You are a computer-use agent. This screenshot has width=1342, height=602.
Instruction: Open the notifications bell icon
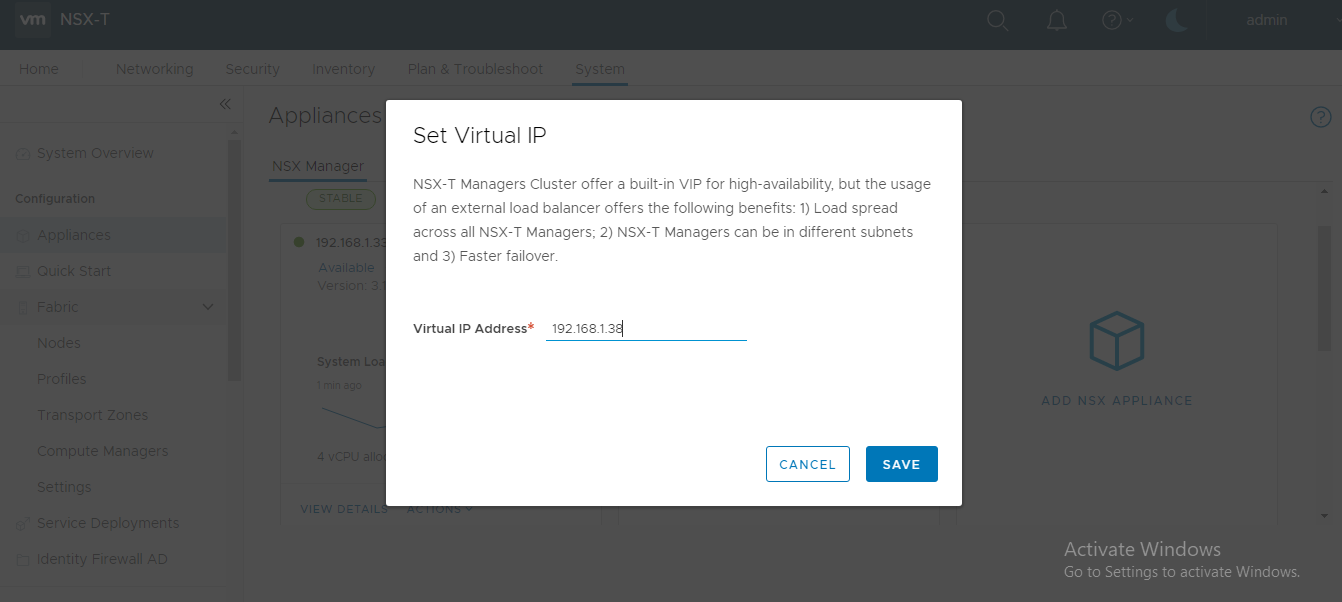click(x=1057, y=21)
